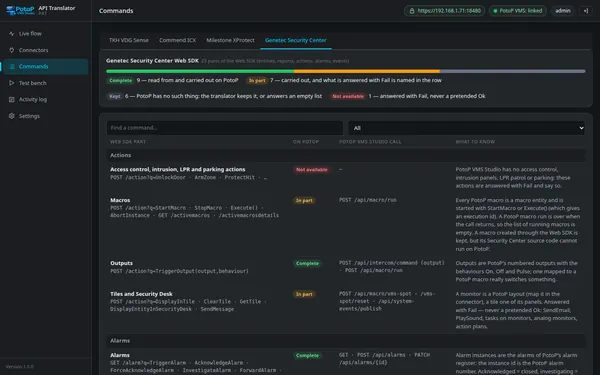Click the Commands list icon
This screenshot has width=600, height=375.
tap(11, 67)
